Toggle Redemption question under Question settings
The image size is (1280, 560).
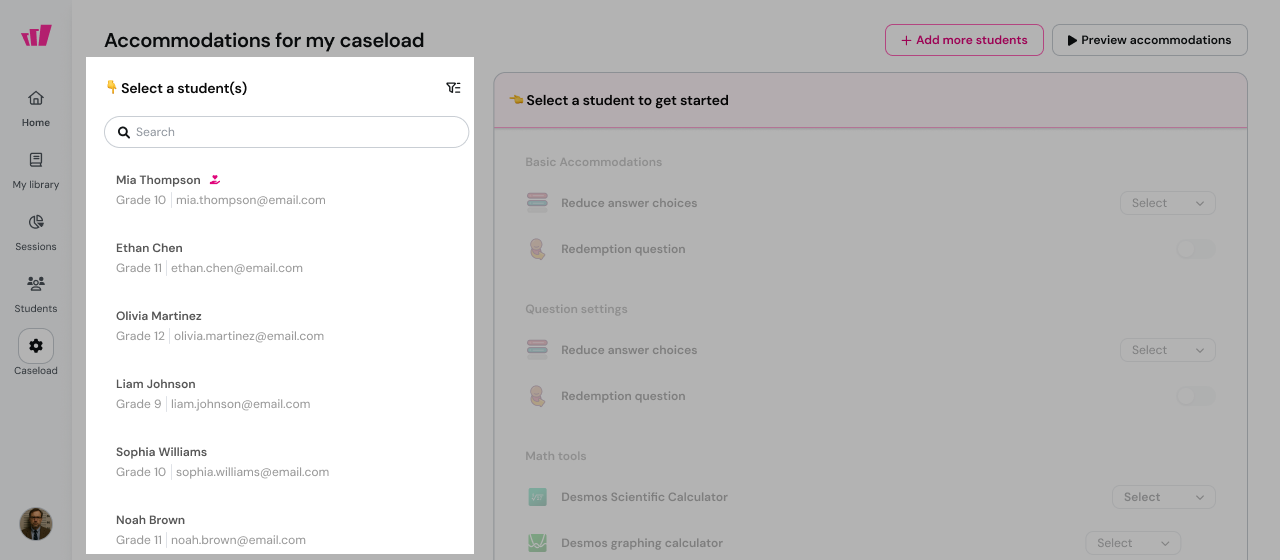click(1196, 396)
